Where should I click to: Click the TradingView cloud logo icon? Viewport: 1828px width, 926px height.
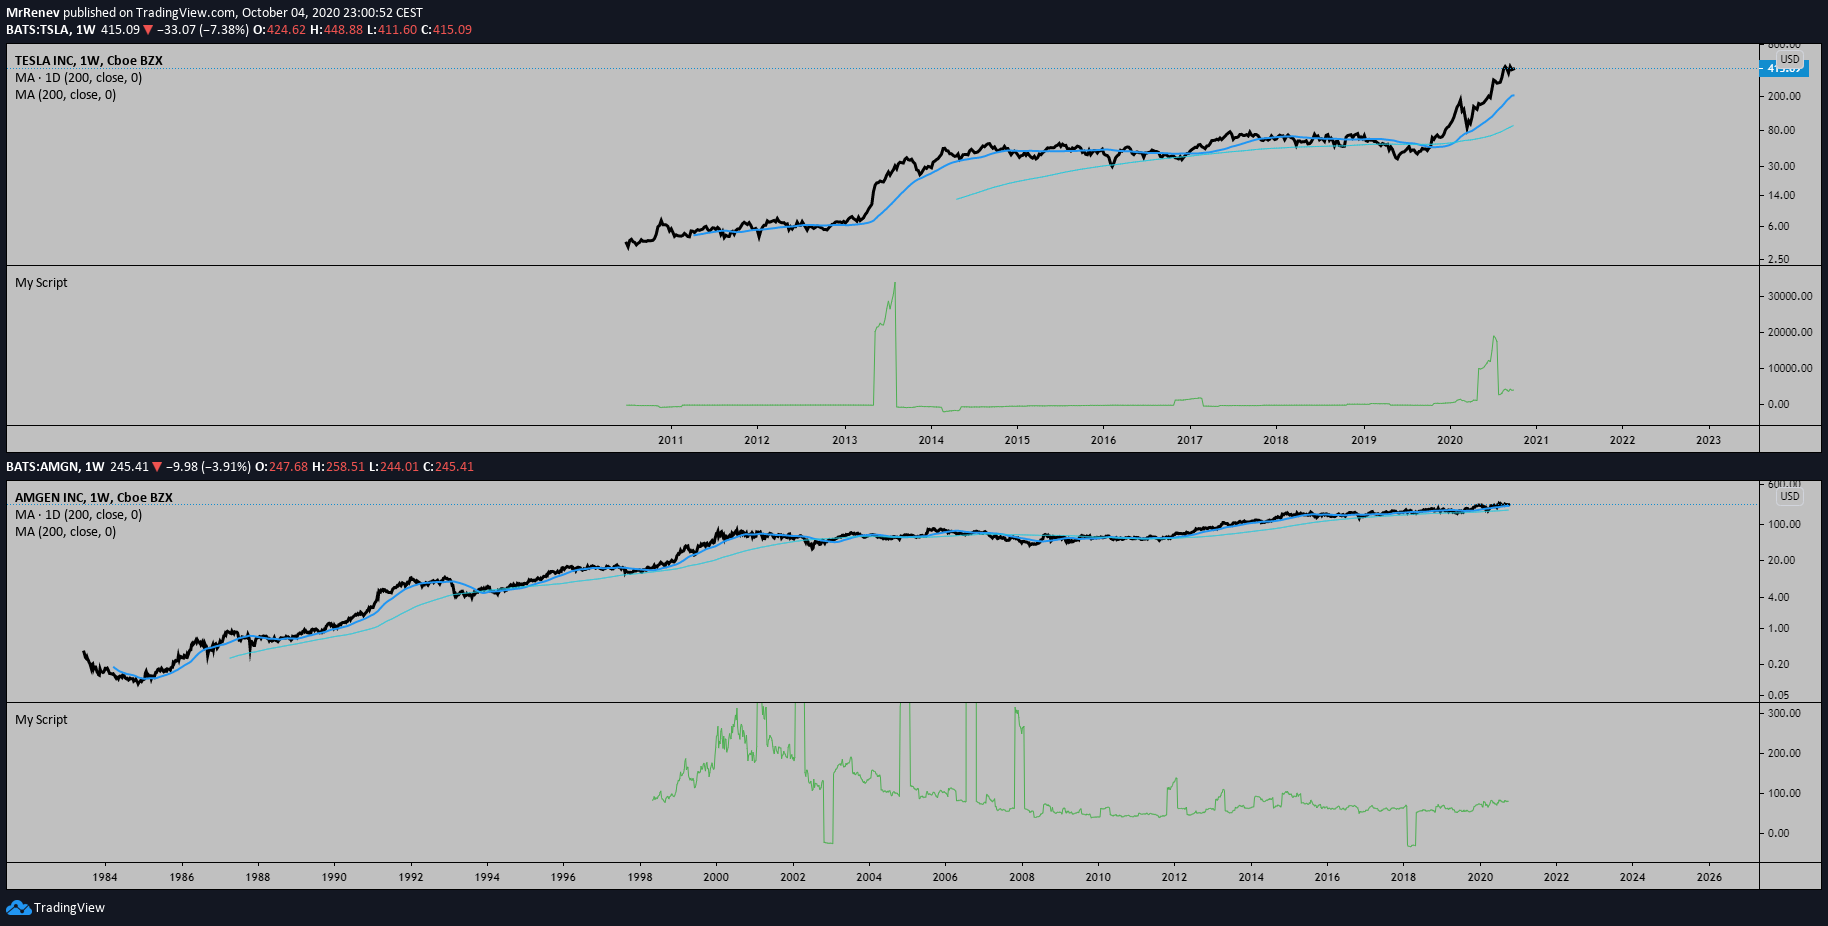pos(18,907)
